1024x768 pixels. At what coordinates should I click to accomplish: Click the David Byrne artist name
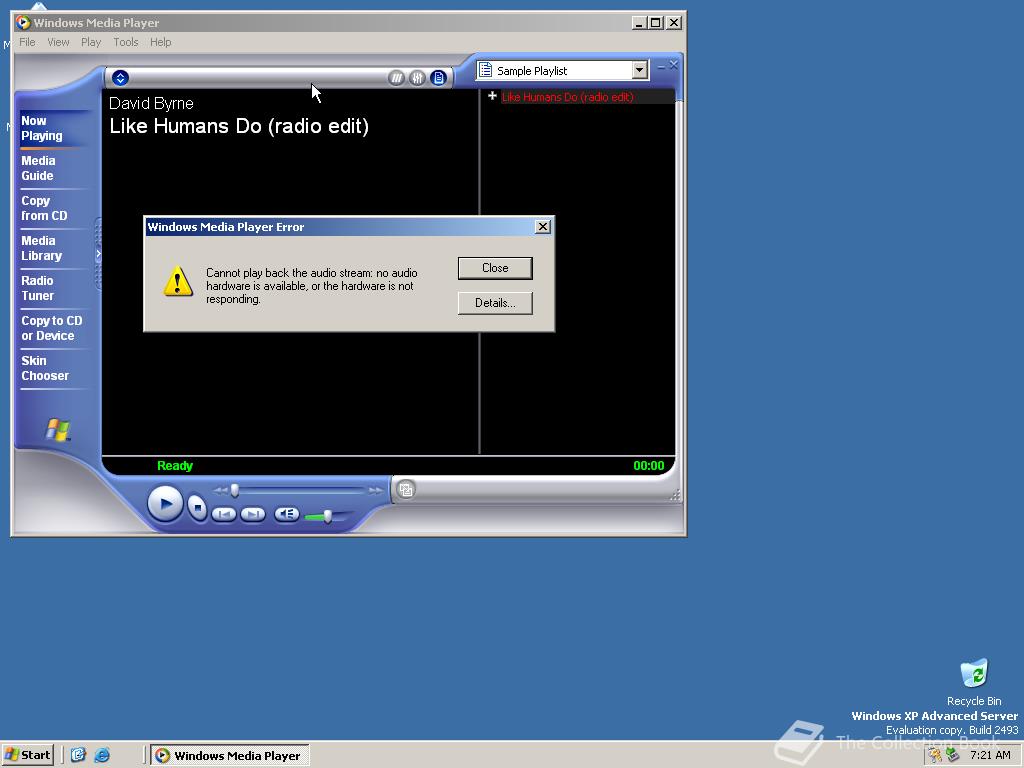[151, 103]
